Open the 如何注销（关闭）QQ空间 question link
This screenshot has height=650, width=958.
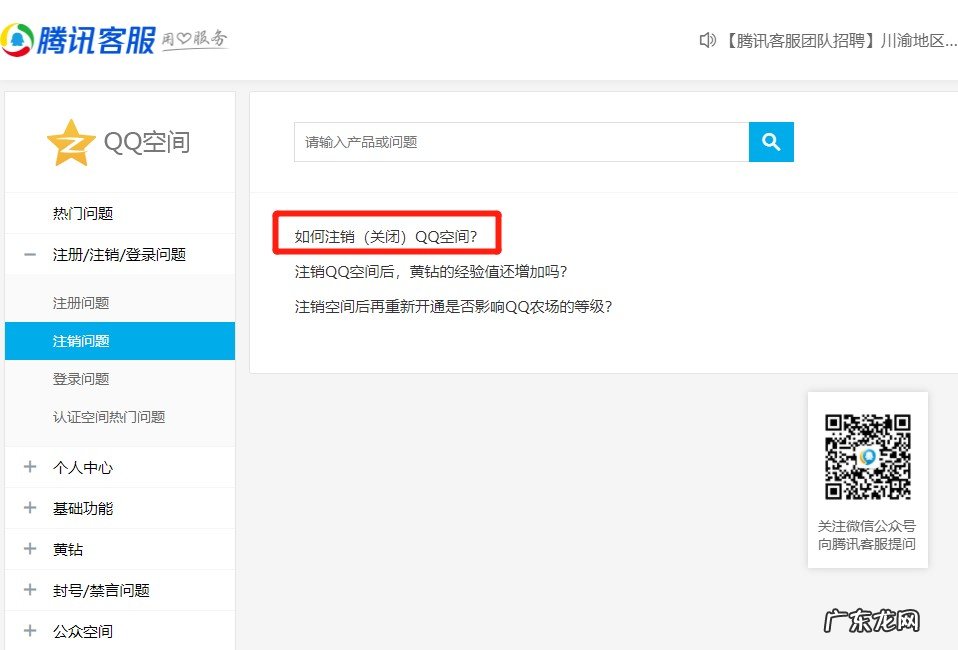pyautogui.click(x=386, y=237)
